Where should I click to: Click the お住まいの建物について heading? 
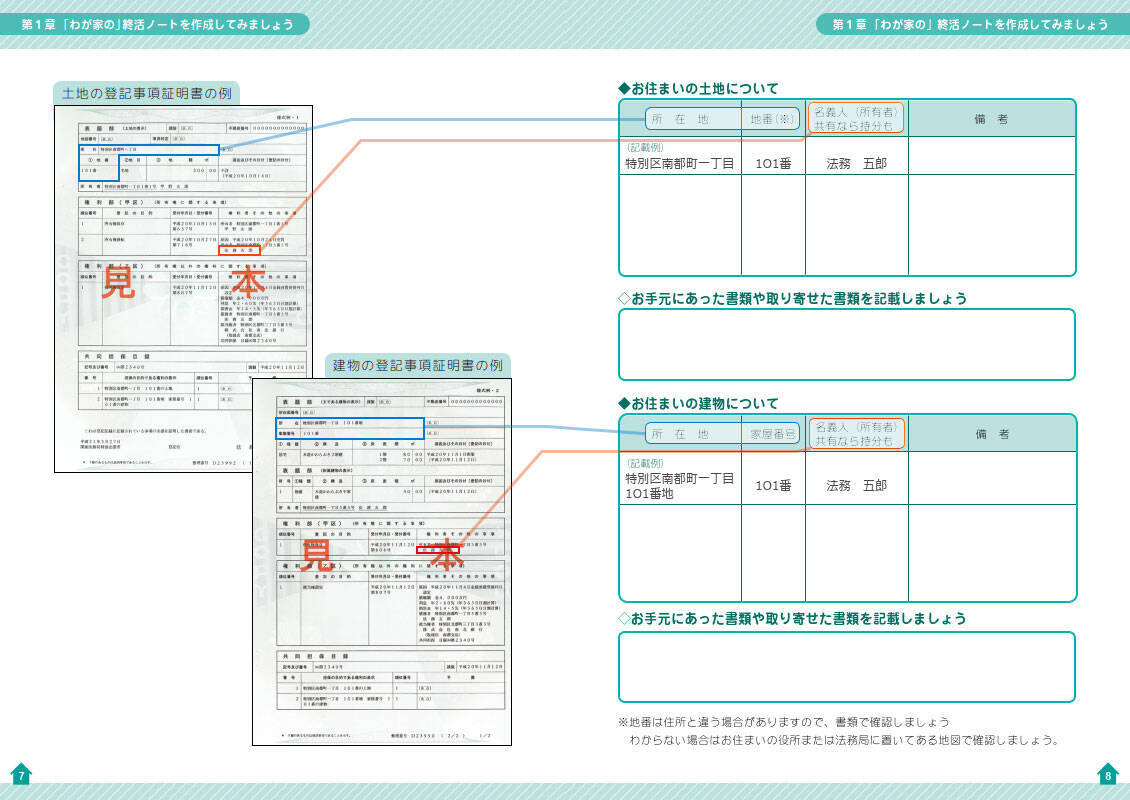[x=698, y=403]
